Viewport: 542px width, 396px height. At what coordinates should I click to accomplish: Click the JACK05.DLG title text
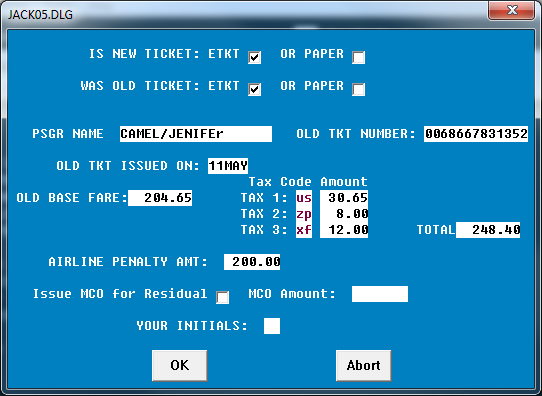(40, 15)
